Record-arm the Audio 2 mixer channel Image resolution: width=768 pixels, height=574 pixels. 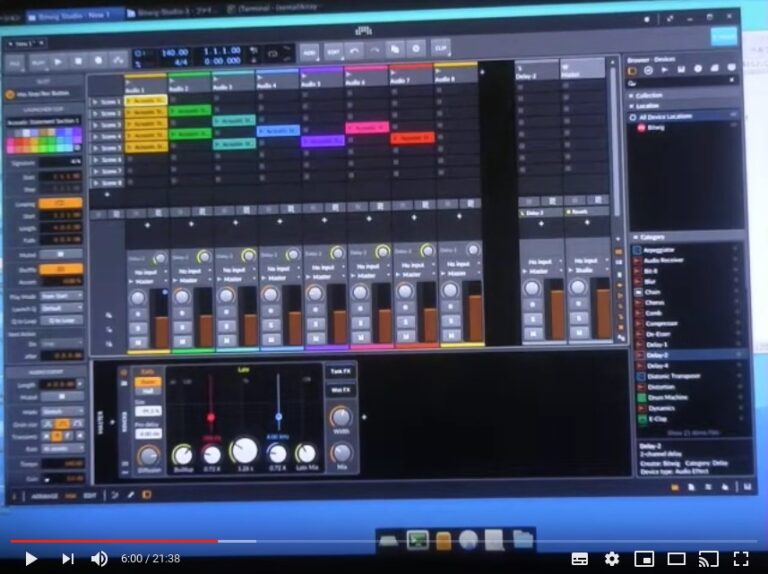pos(182,313)
